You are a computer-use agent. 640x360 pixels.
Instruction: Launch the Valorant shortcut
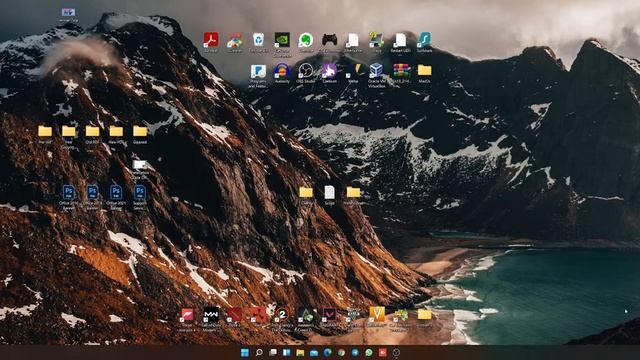point(329,315)
